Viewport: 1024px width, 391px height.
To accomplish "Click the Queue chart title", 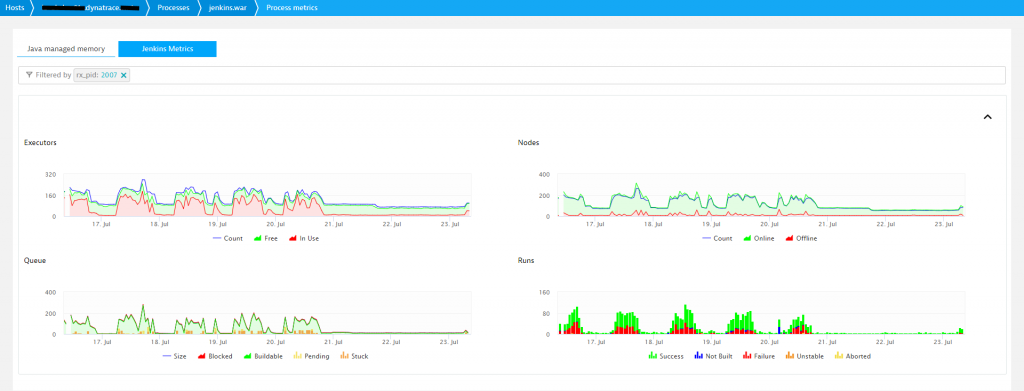I will (35, 260).
